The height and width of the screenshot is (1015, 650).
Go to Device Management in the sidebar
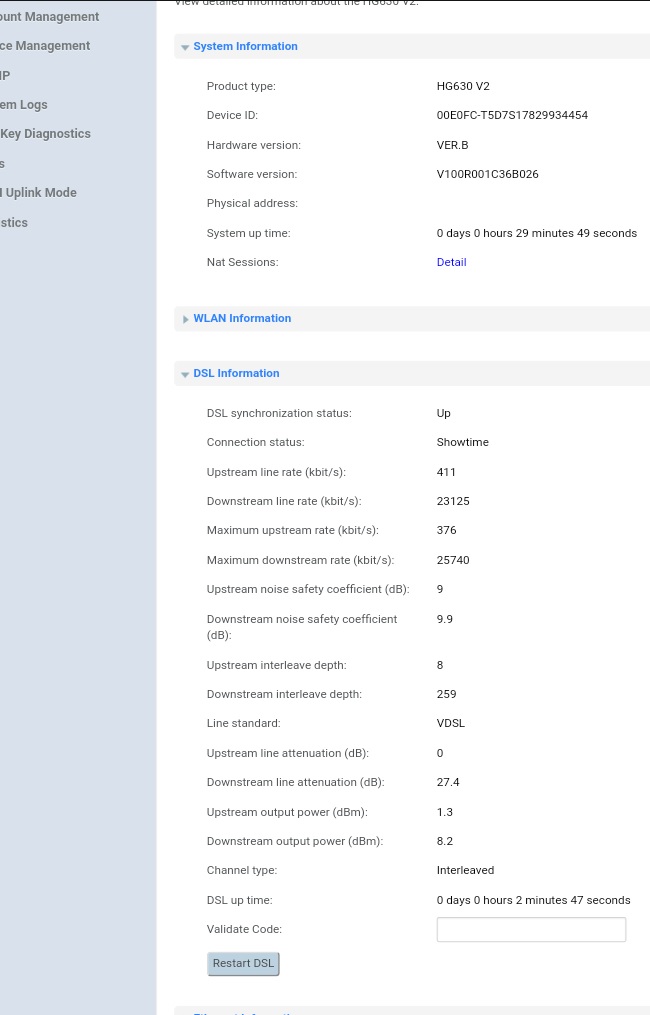[x=45, y=45]
